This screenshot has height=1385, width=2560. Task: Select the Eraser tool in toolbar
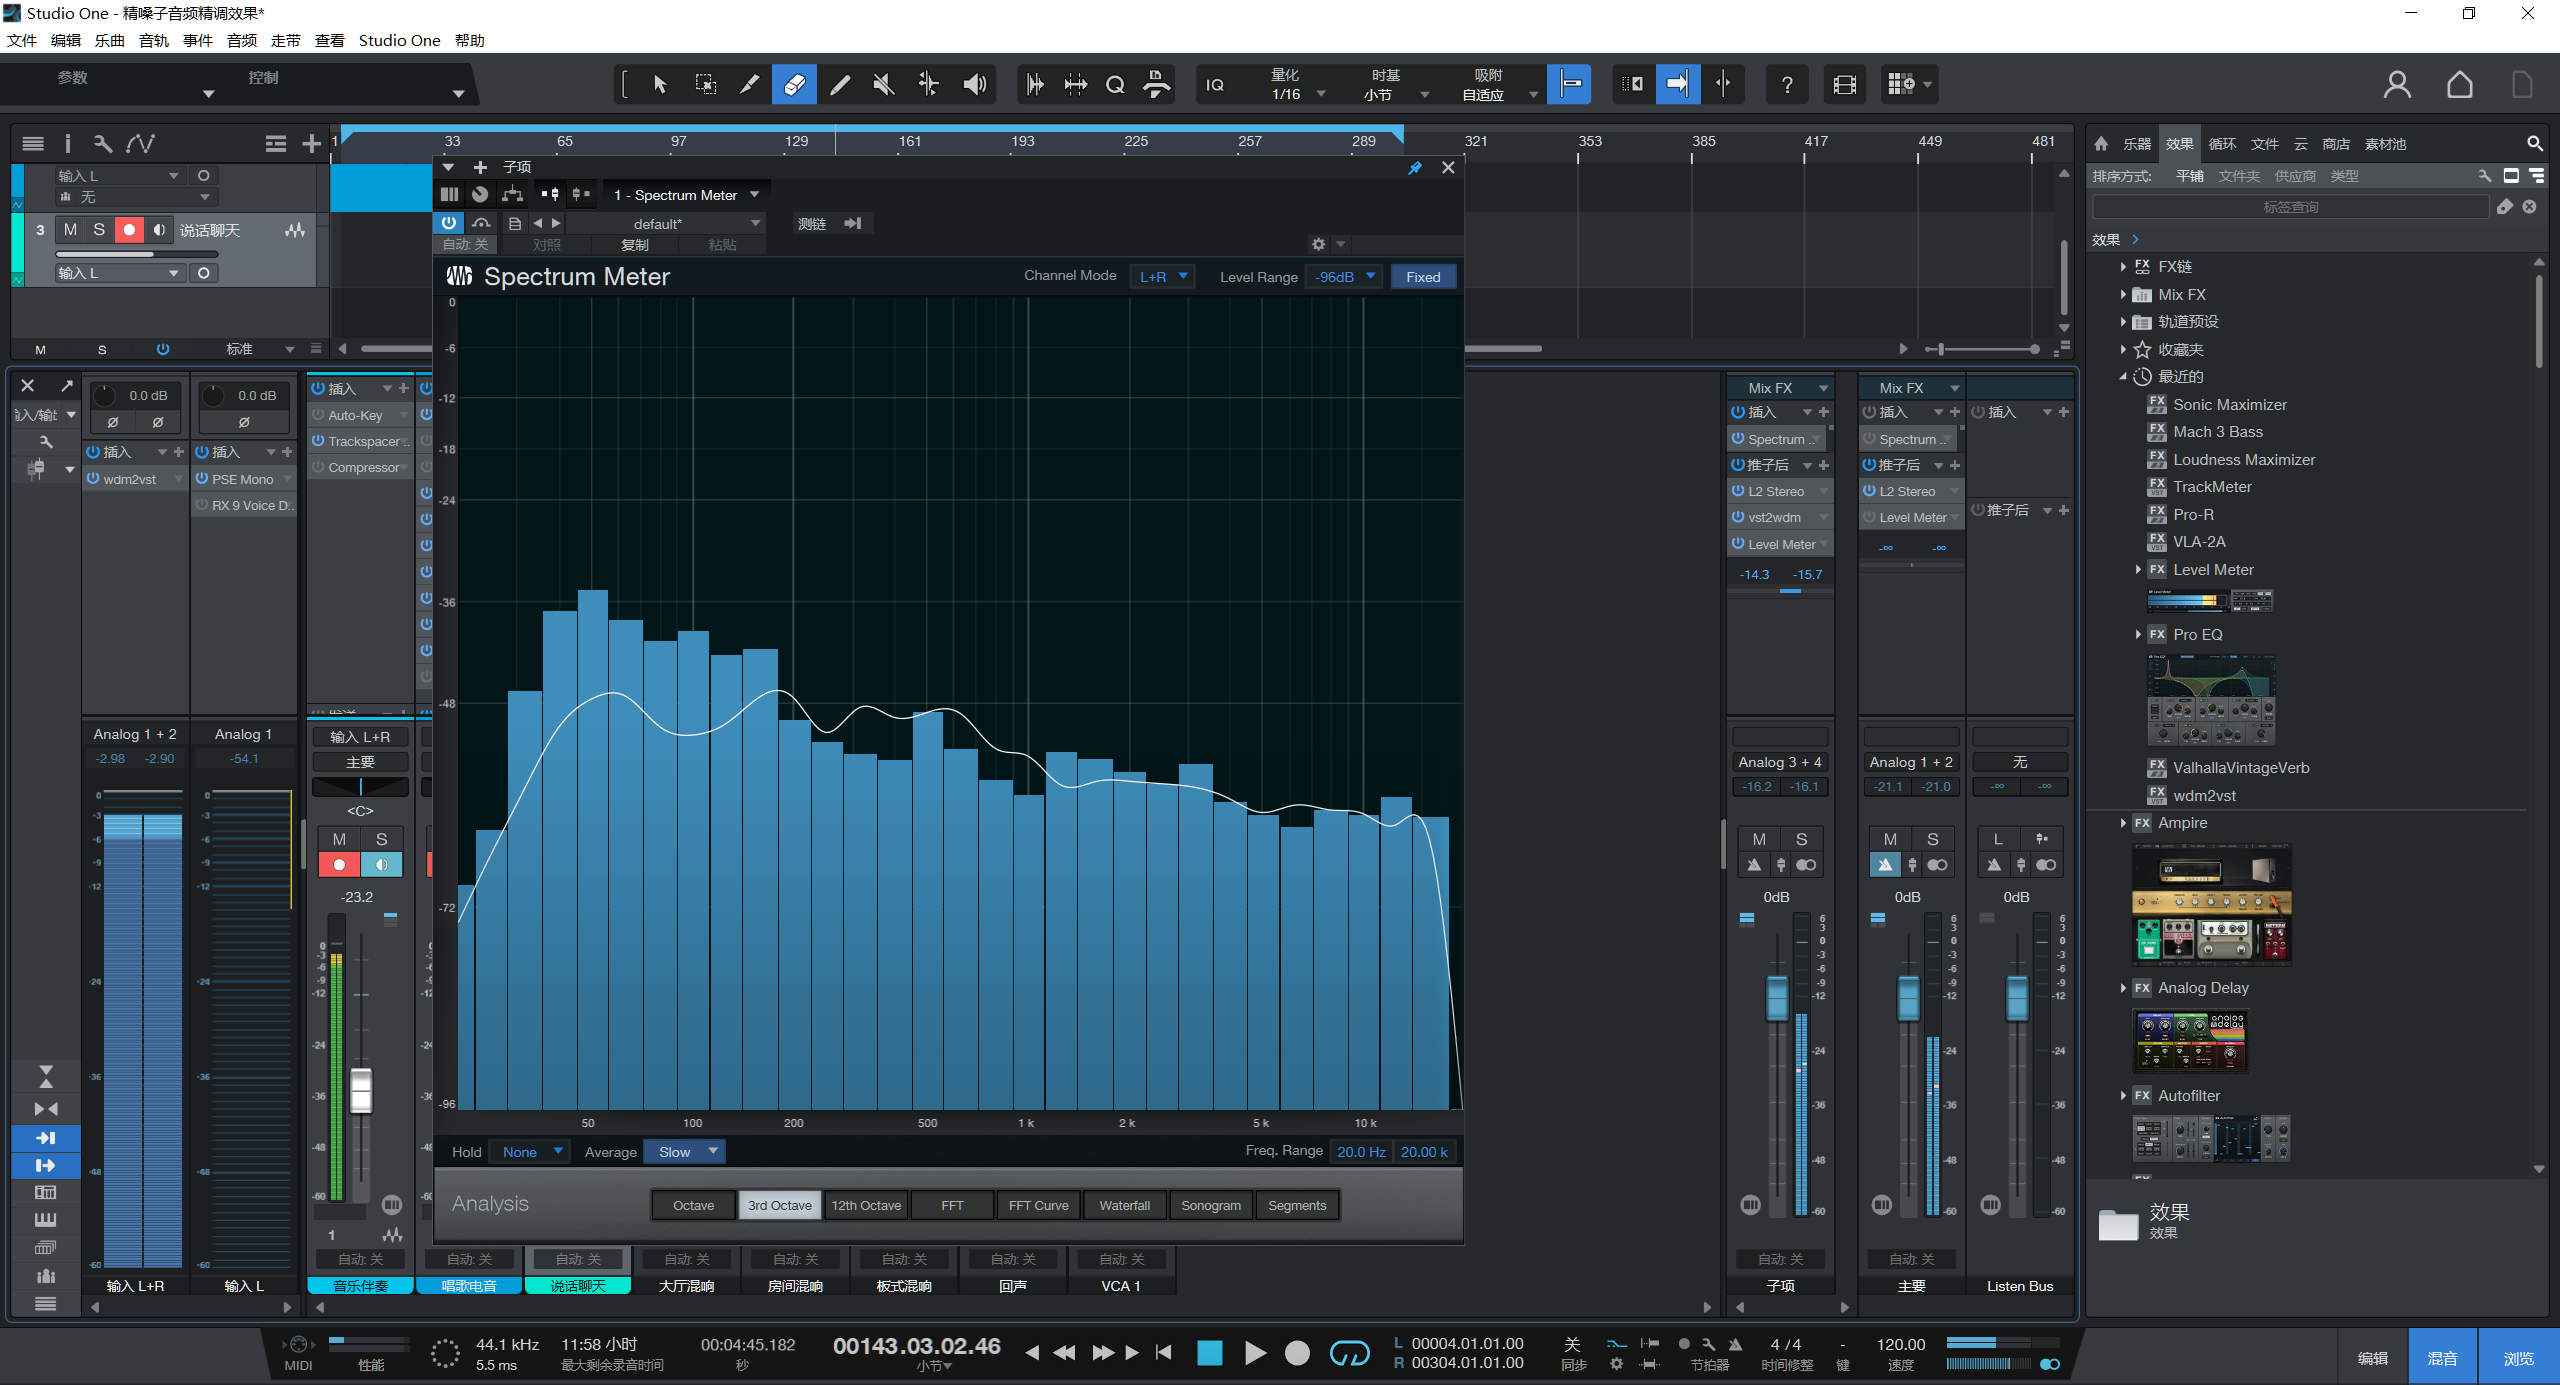tap(794, 85)
